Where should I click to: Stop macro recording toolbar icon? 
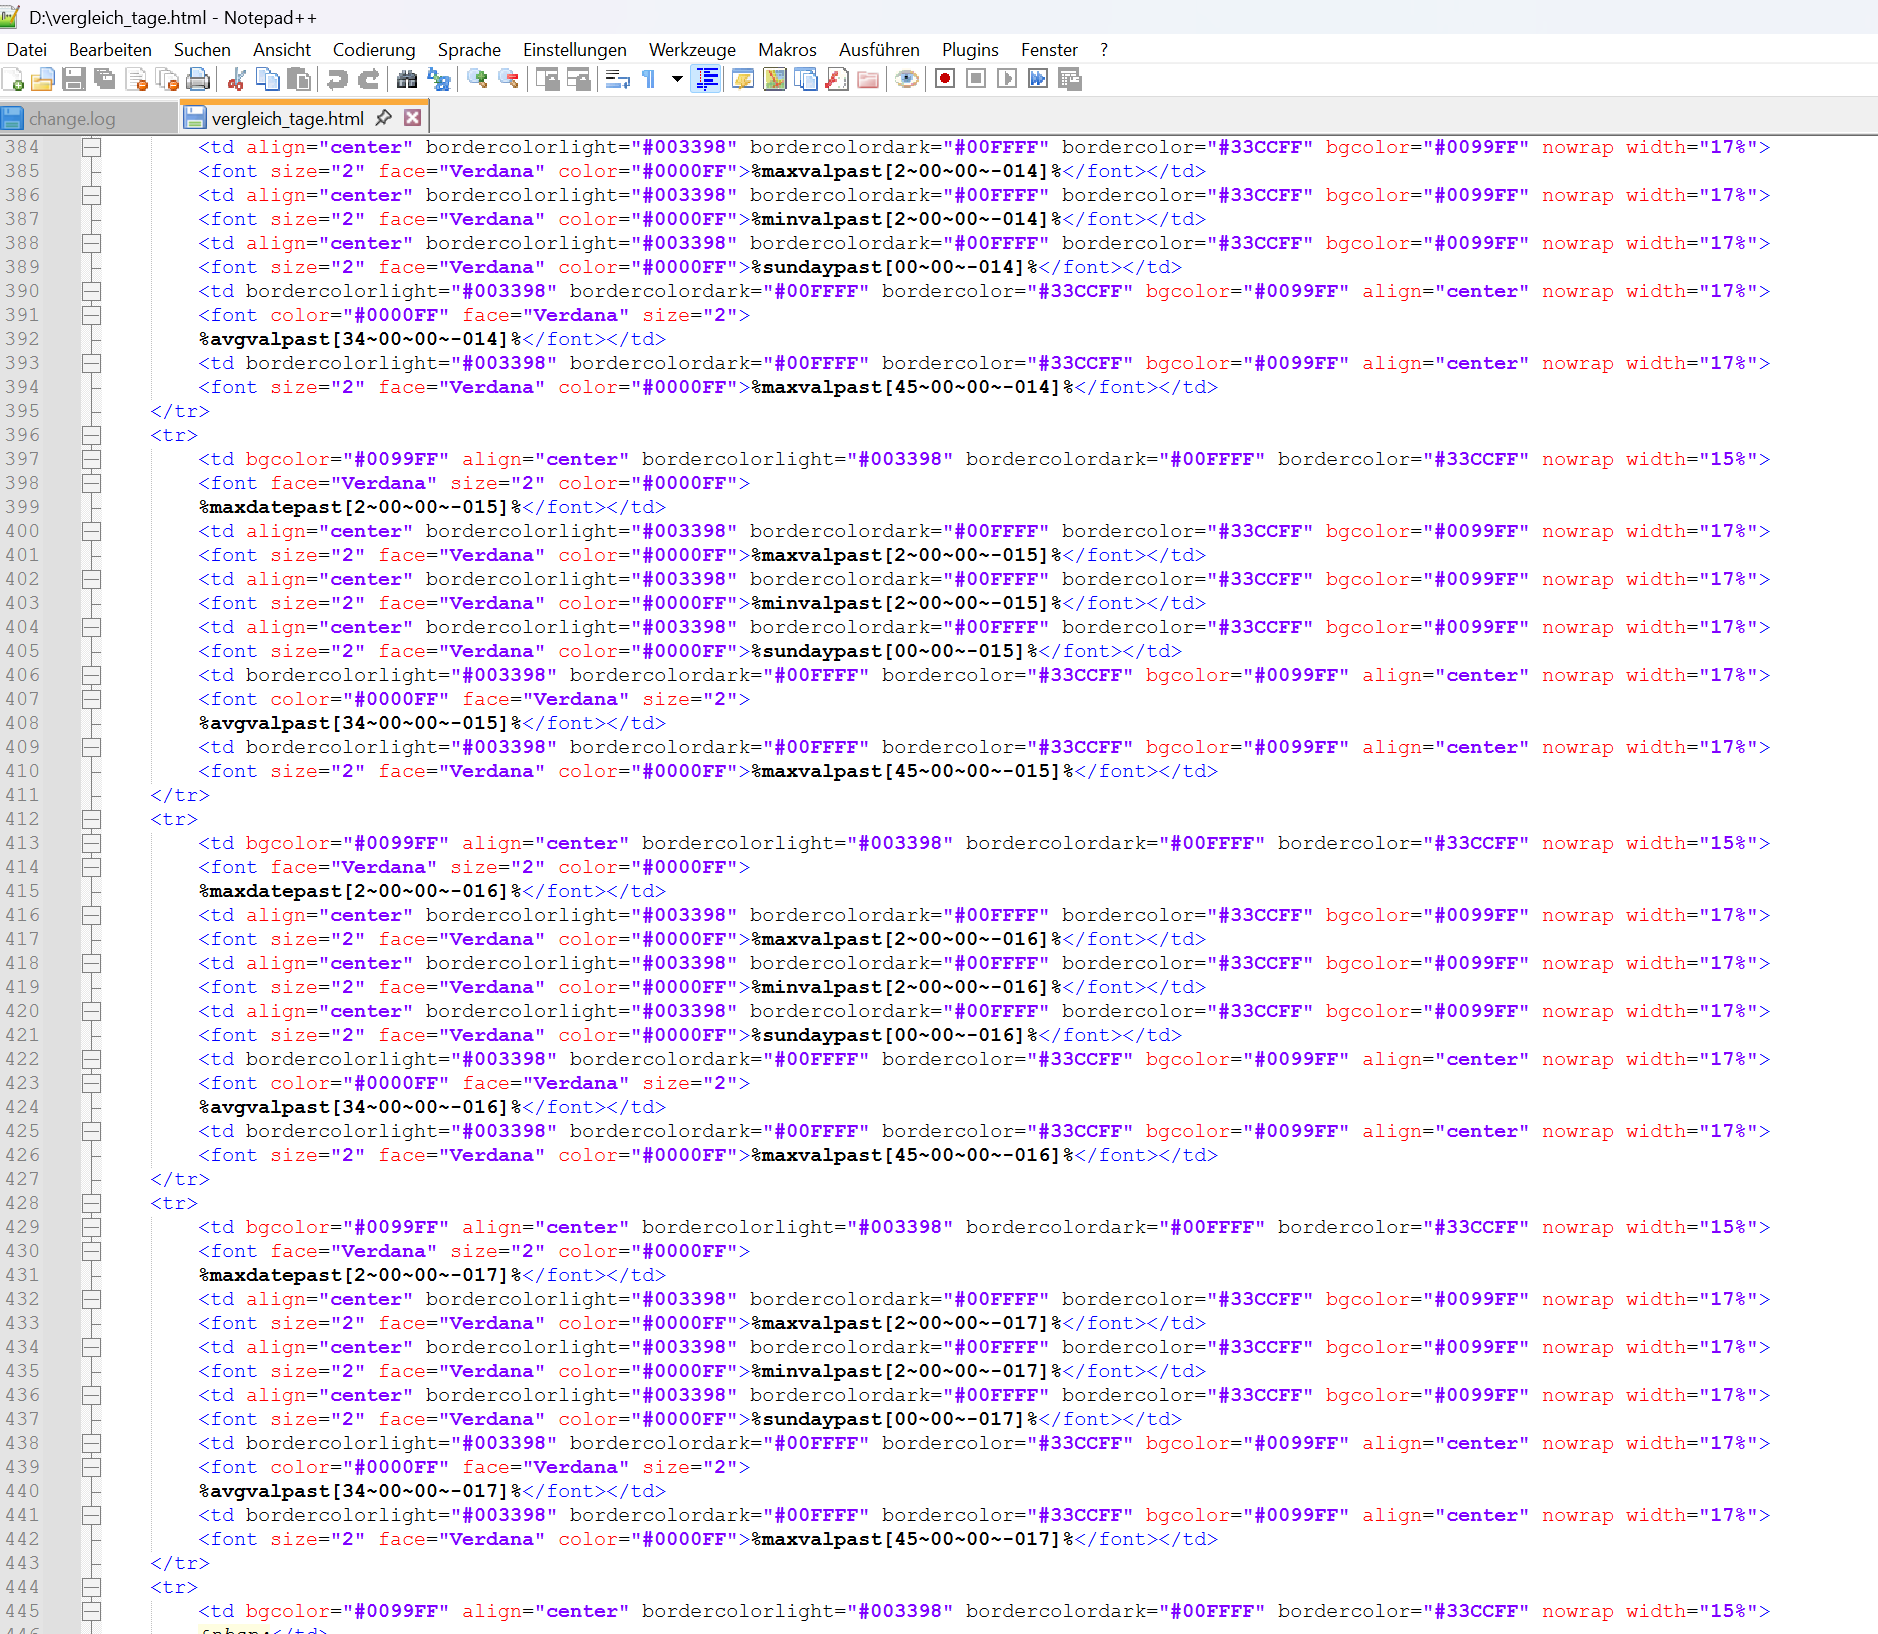pyautogui.click(x=976, y=79)
